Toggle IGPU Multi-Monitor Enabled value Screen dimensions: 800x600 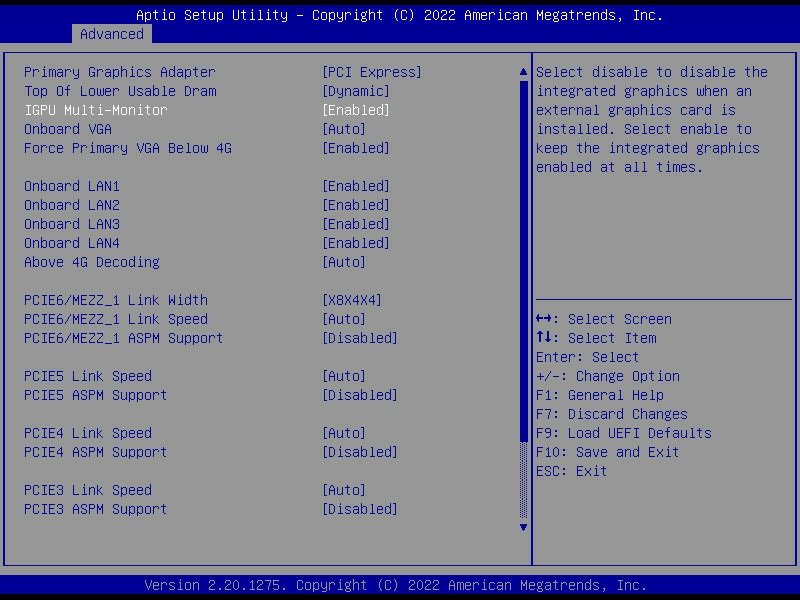(x=356, y=110)
